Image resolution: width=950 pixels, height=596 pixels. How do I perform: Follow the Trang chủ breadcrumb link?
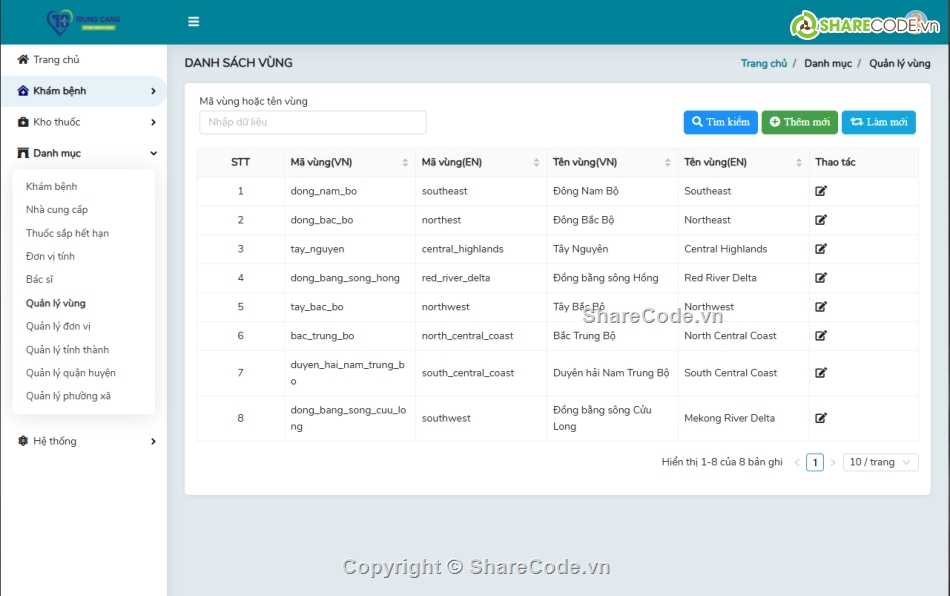[763, 64]
